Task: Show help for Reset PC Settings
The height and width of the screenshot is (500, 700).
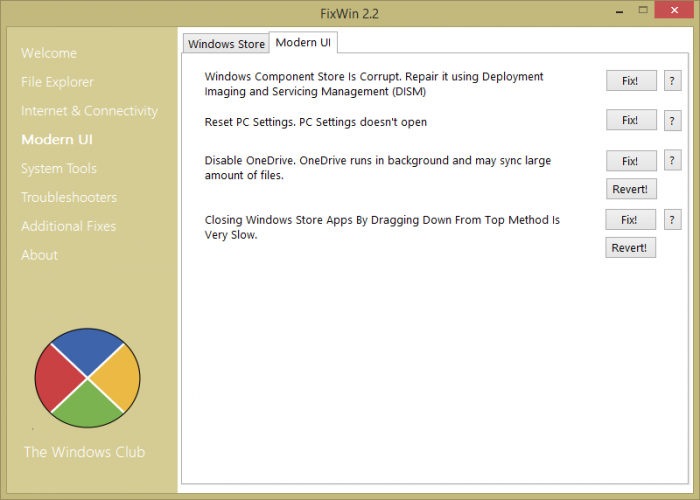Action: 672,121
